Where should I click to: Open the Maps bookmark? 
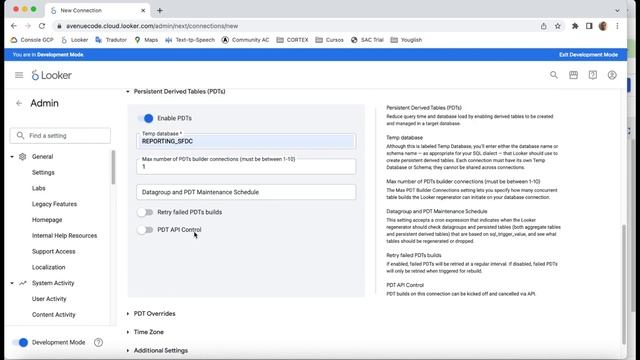click(x=146, y=40)
